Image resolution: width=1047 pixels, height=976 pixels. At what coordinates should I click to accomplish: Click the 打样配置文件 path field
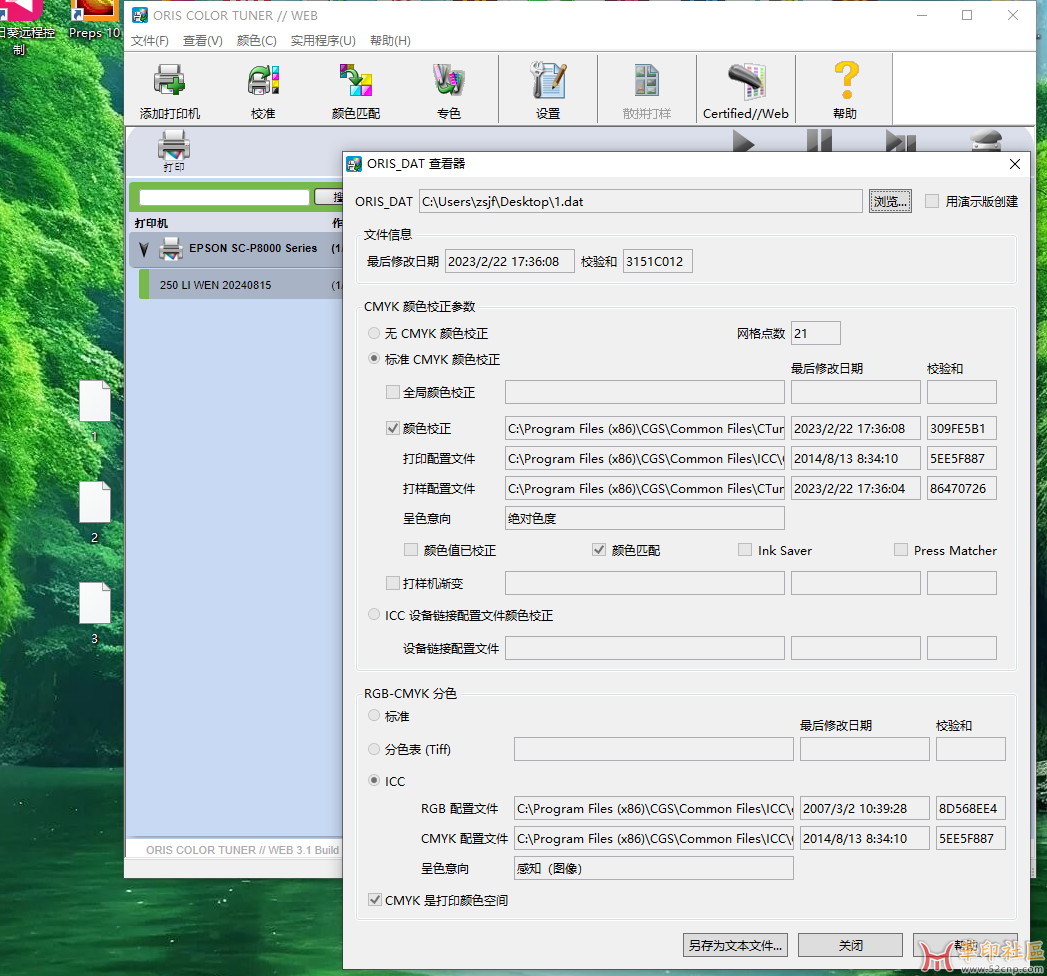644,489
